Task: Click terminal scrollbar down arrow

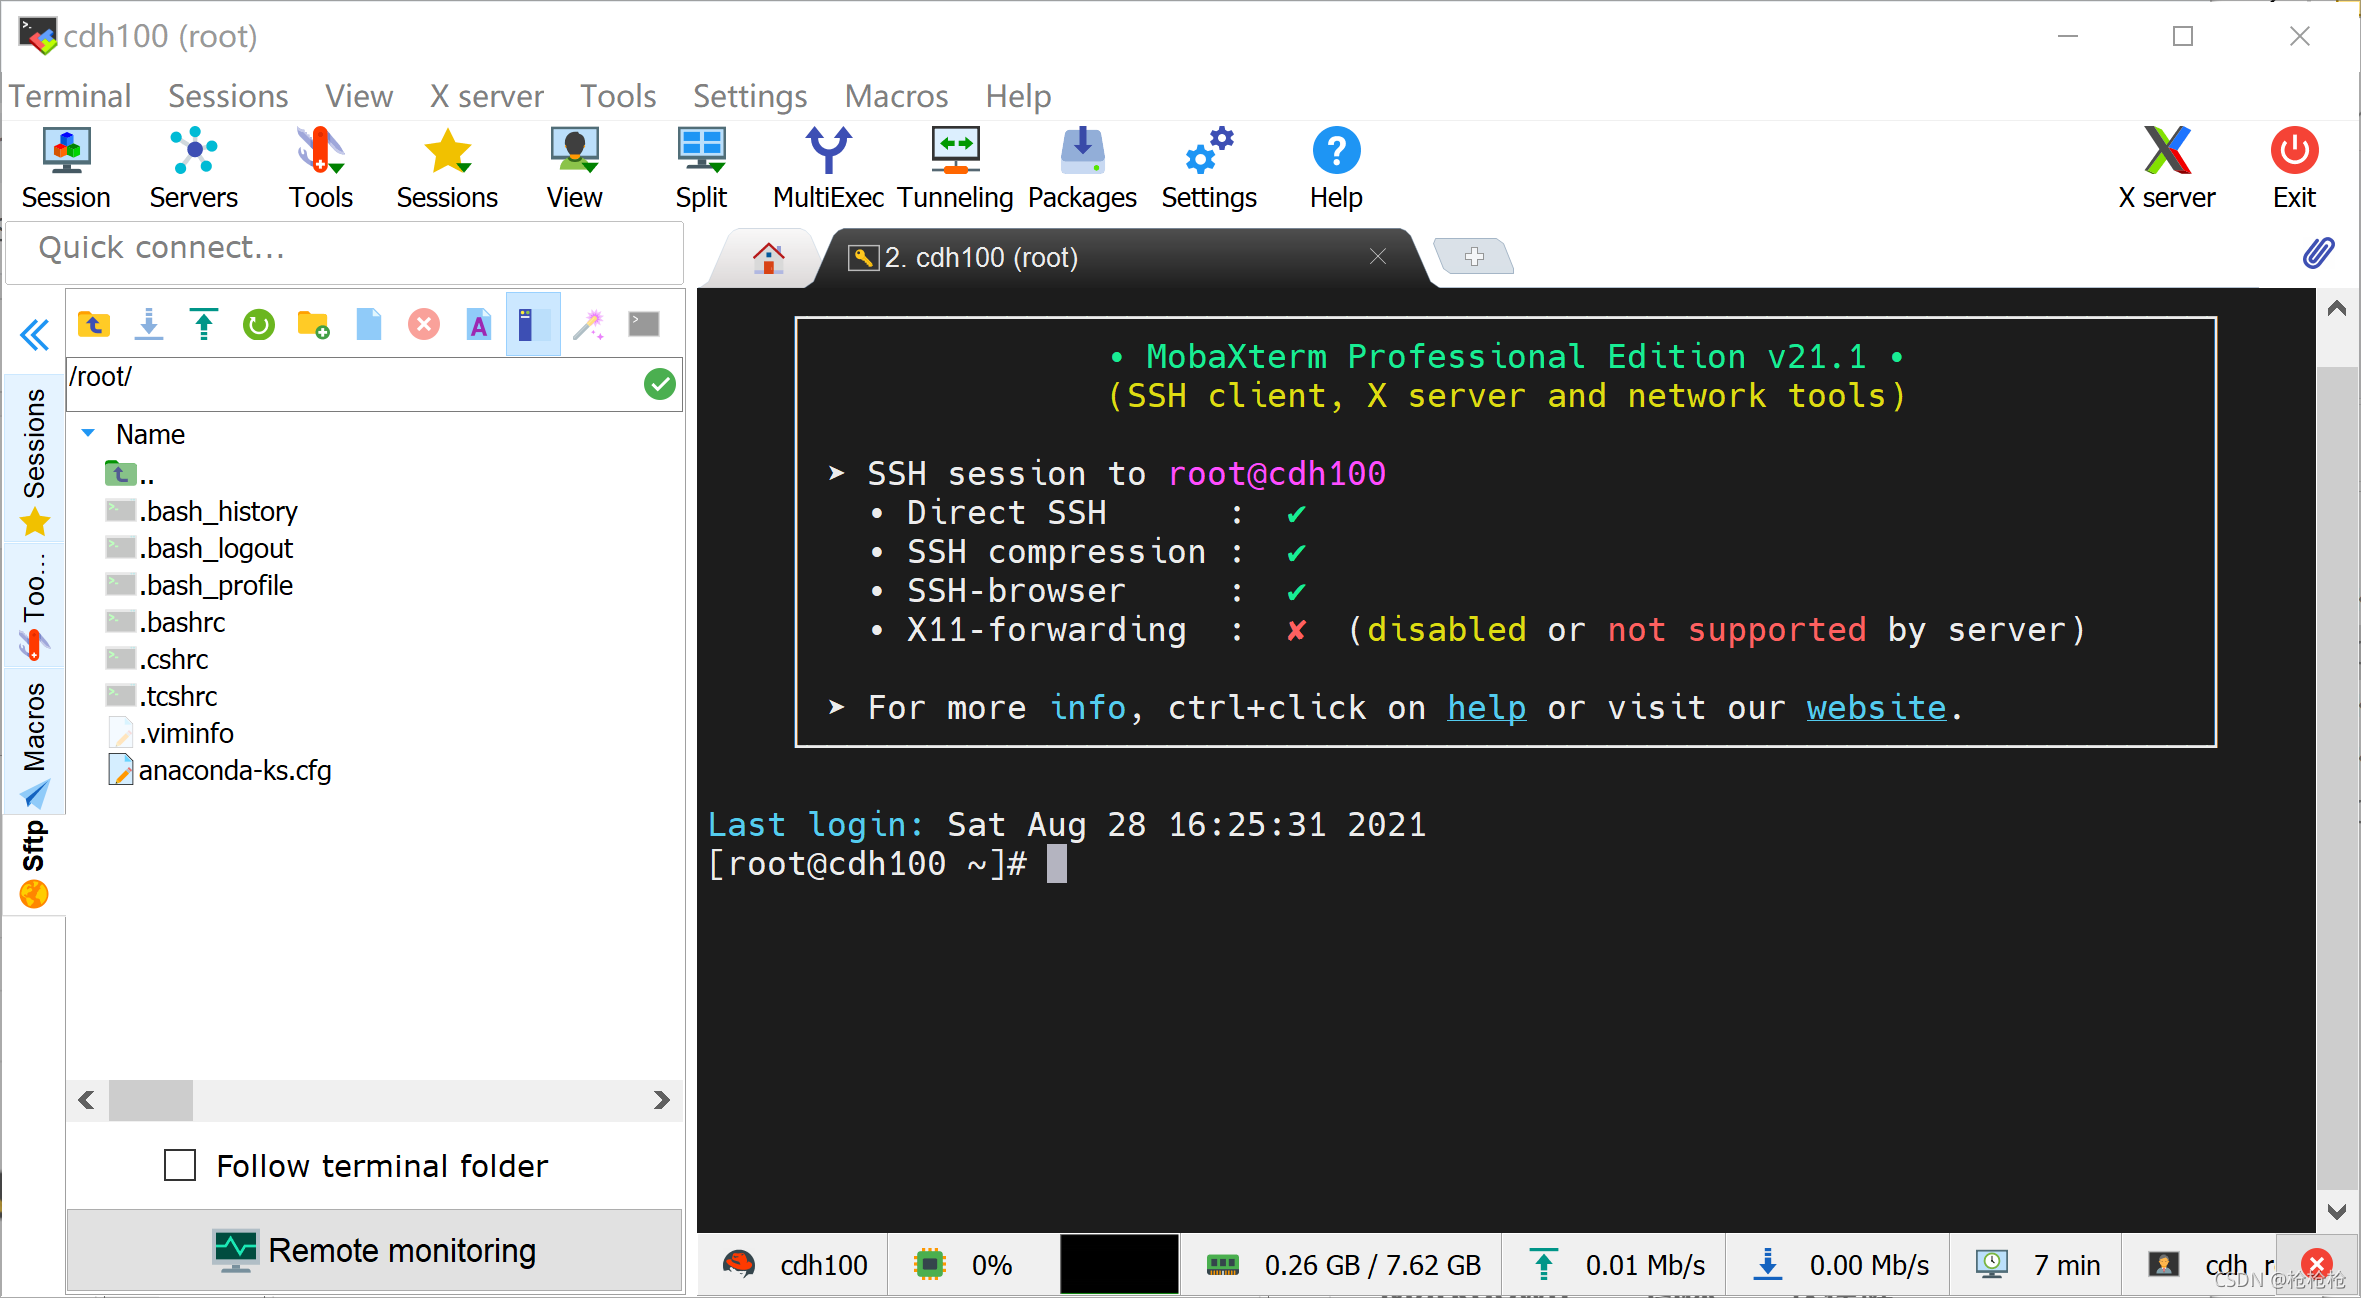Action: (x=2337, y=1212)
